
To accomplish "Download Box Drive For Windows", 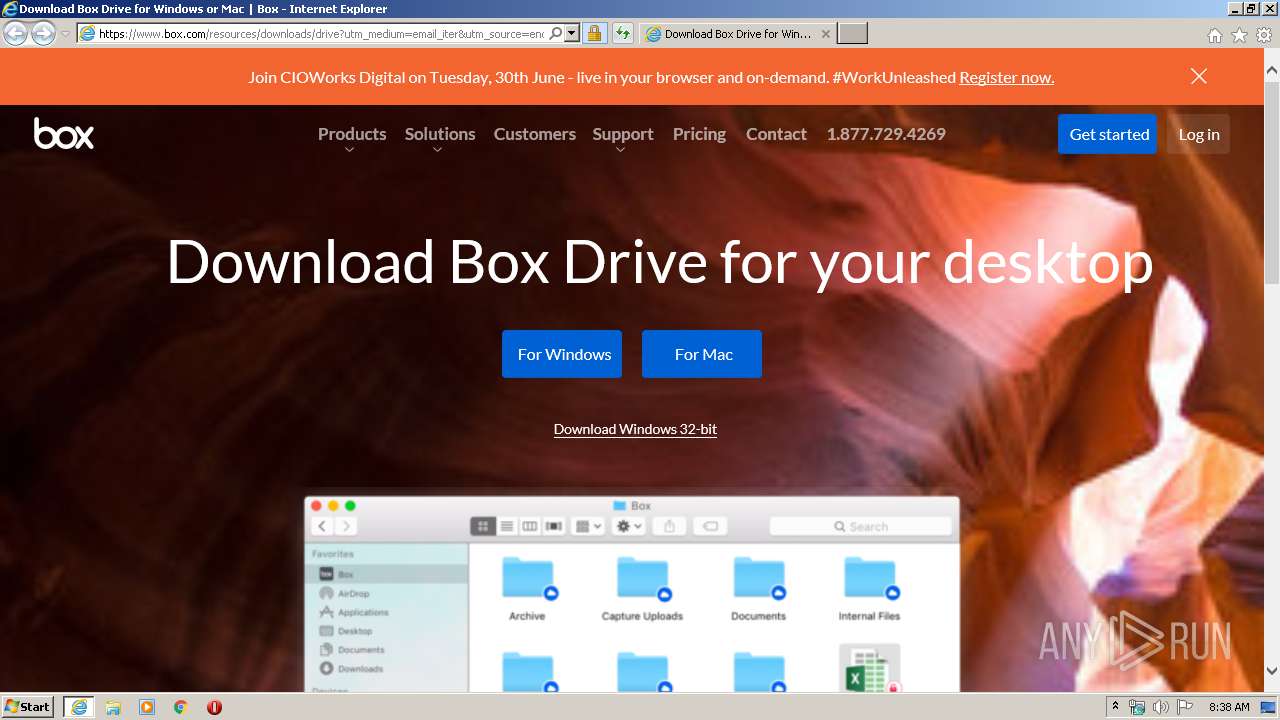I will 562,354.
